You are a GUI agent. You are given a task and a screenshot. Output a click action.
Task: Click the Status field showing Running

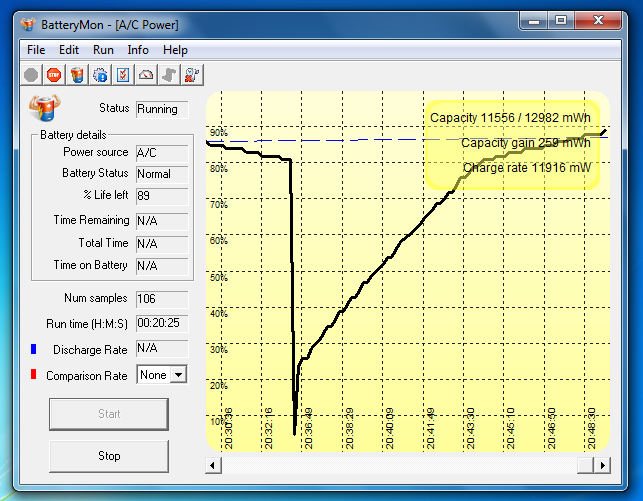coord(162,109)
